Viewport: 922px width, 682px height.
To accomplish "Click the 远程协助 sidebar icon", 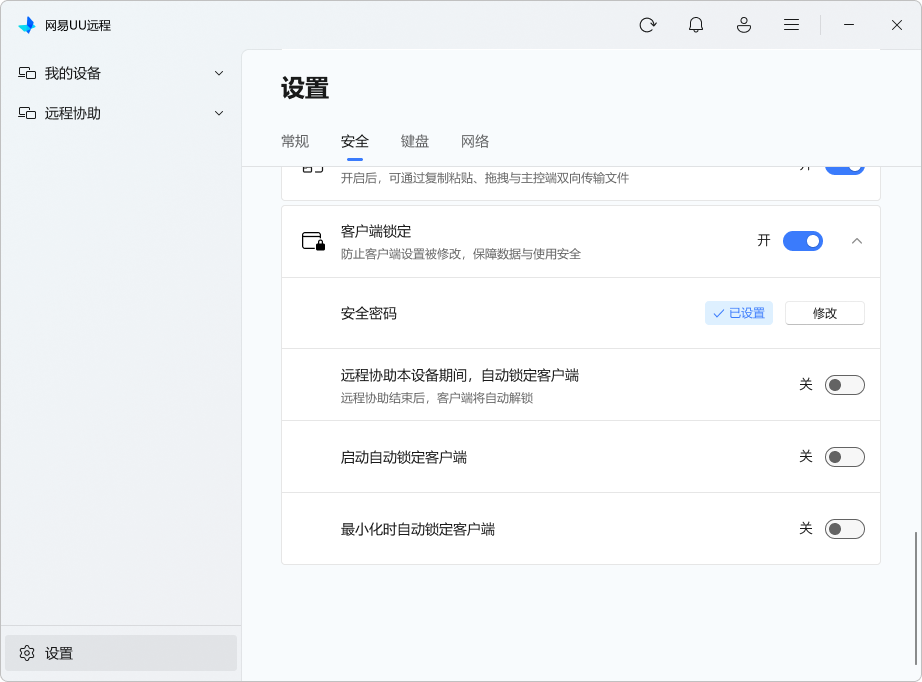I will [27, 113].
